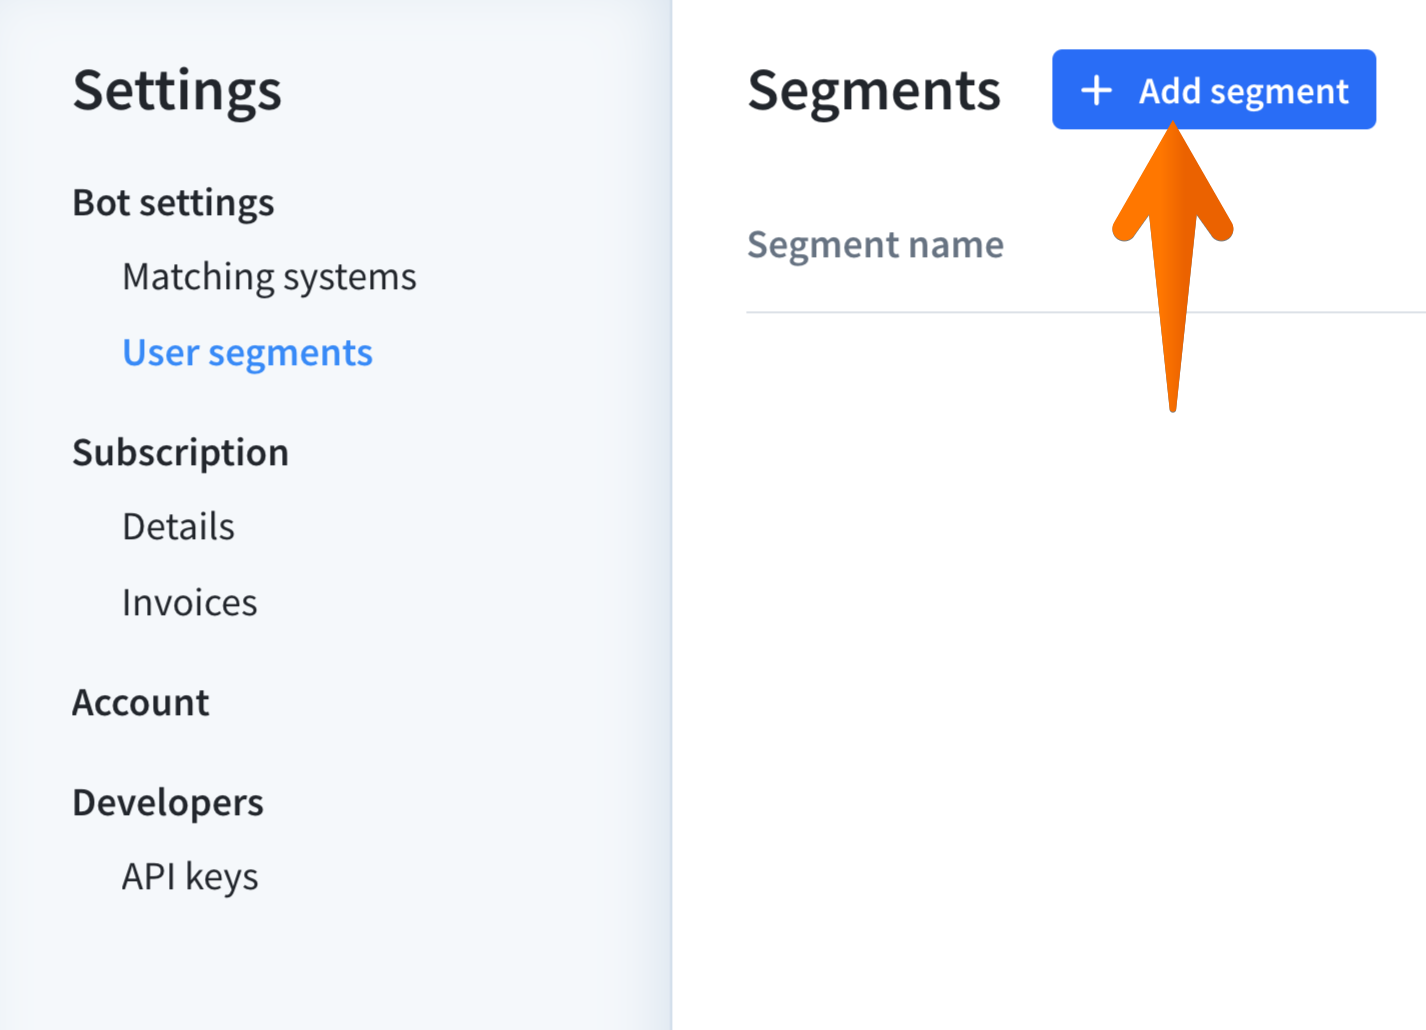Viewport: 1426px width, 1030px height.
Task: Click the Bot settings section header
Action: coord(173,203)
